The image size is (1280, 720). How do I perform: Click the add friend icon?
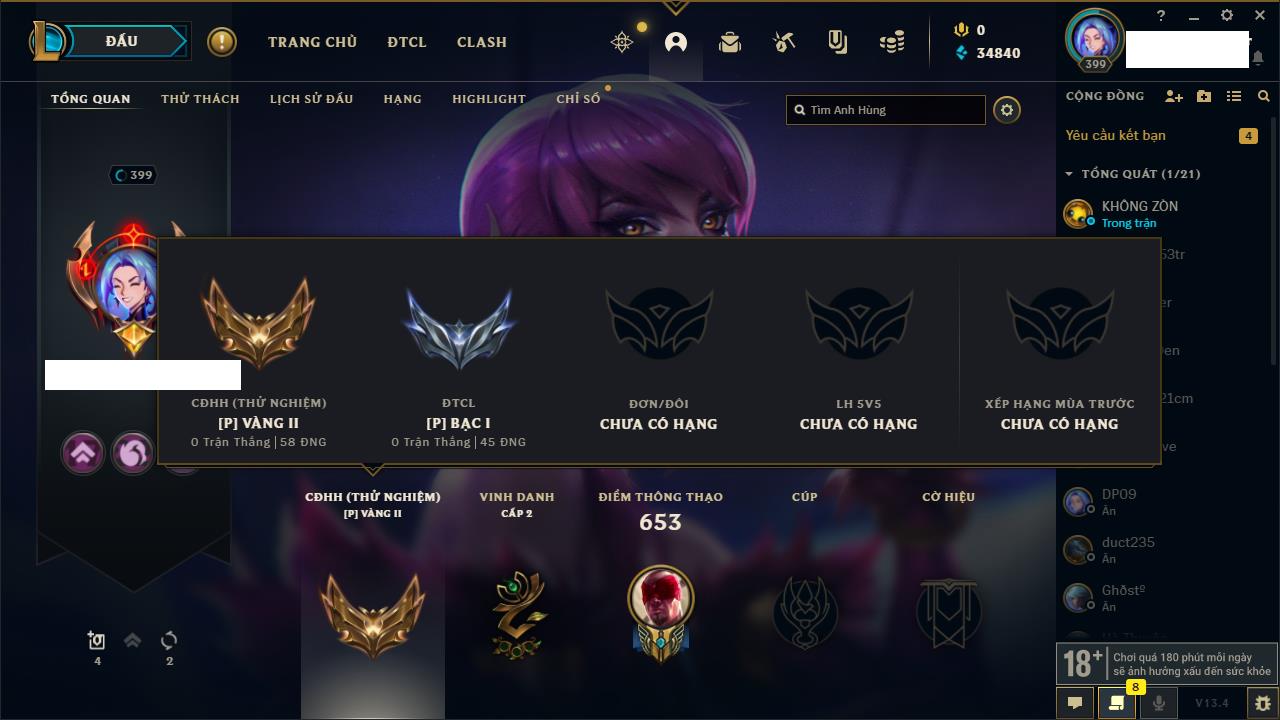(x=1174, y=96)
